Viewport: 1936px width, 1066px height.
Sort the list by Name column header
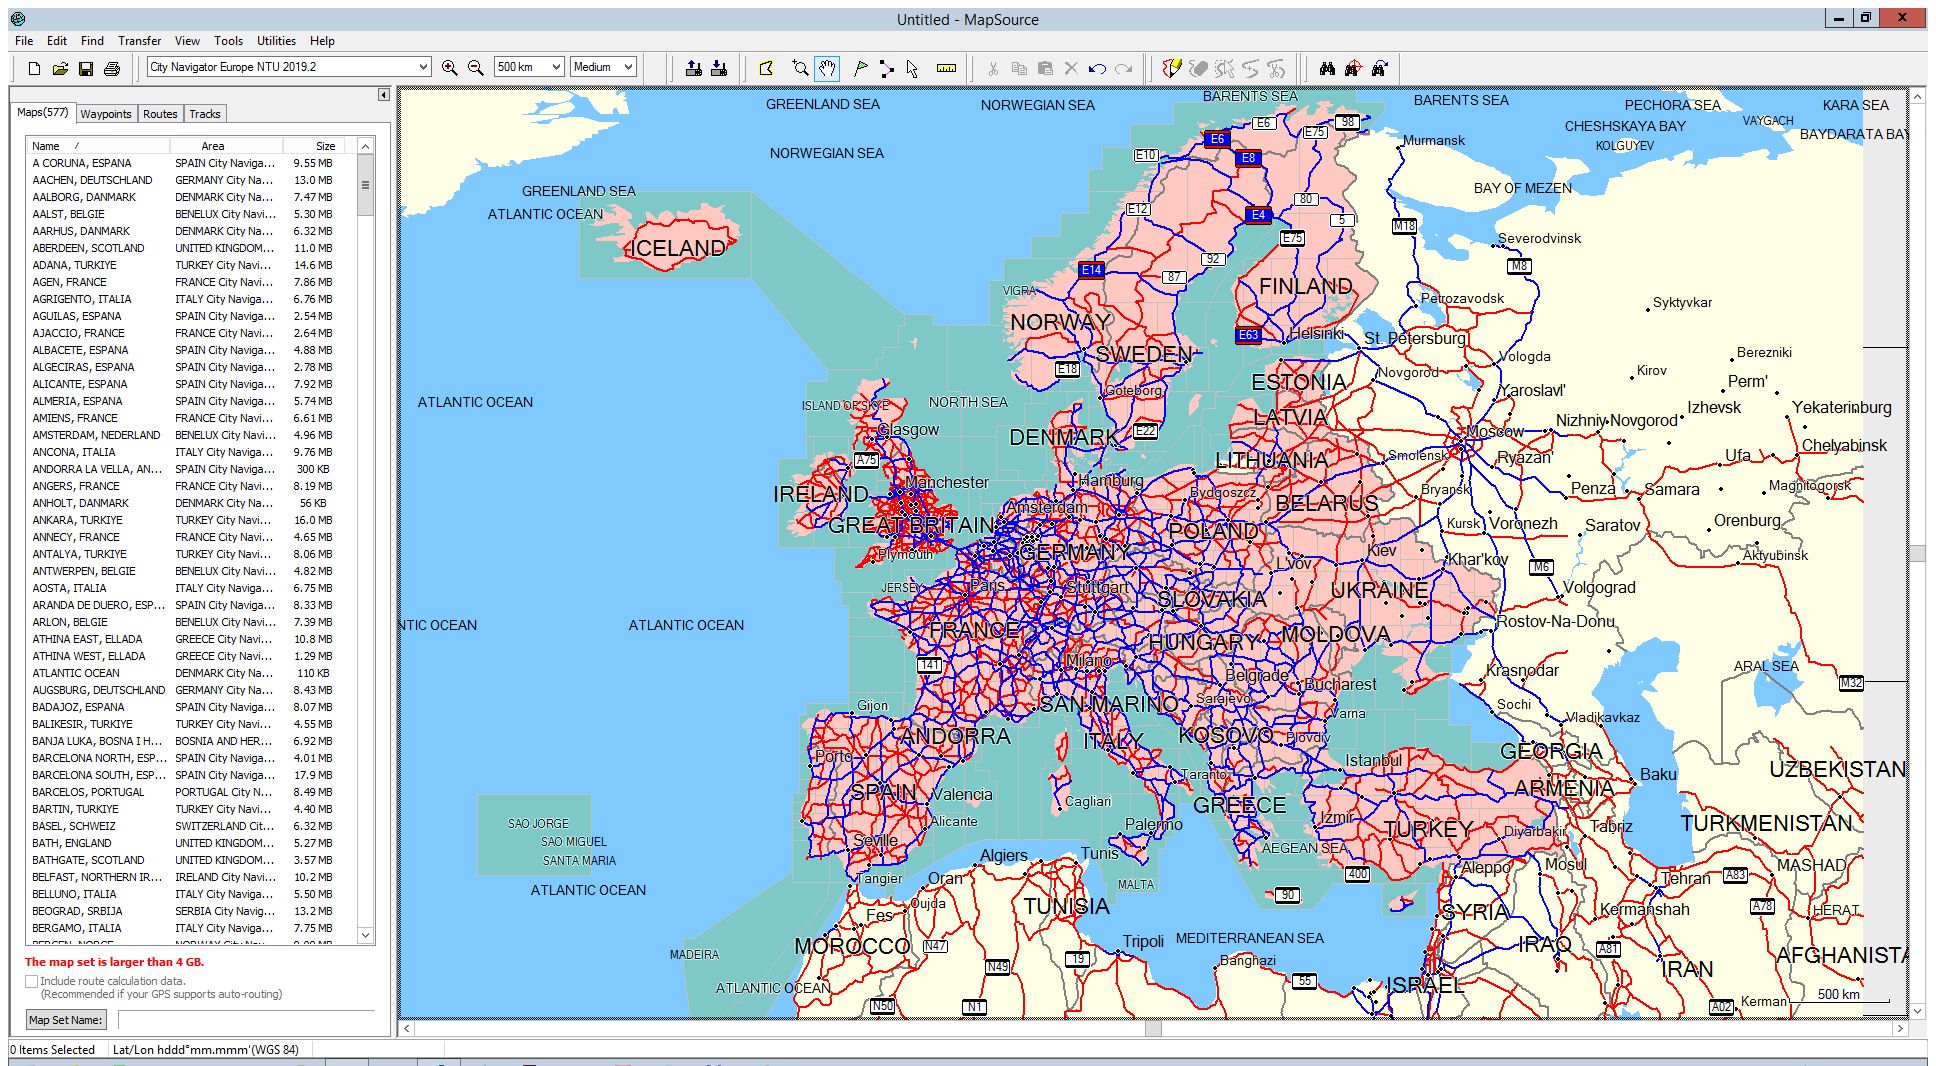[97, 146]
